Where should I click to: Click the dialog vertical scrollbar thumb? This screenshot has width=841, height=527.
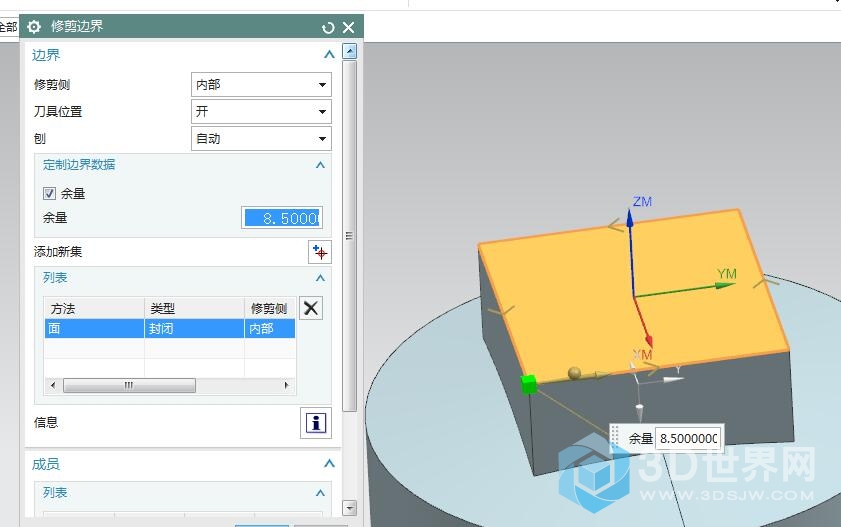(x=349, y=236)
